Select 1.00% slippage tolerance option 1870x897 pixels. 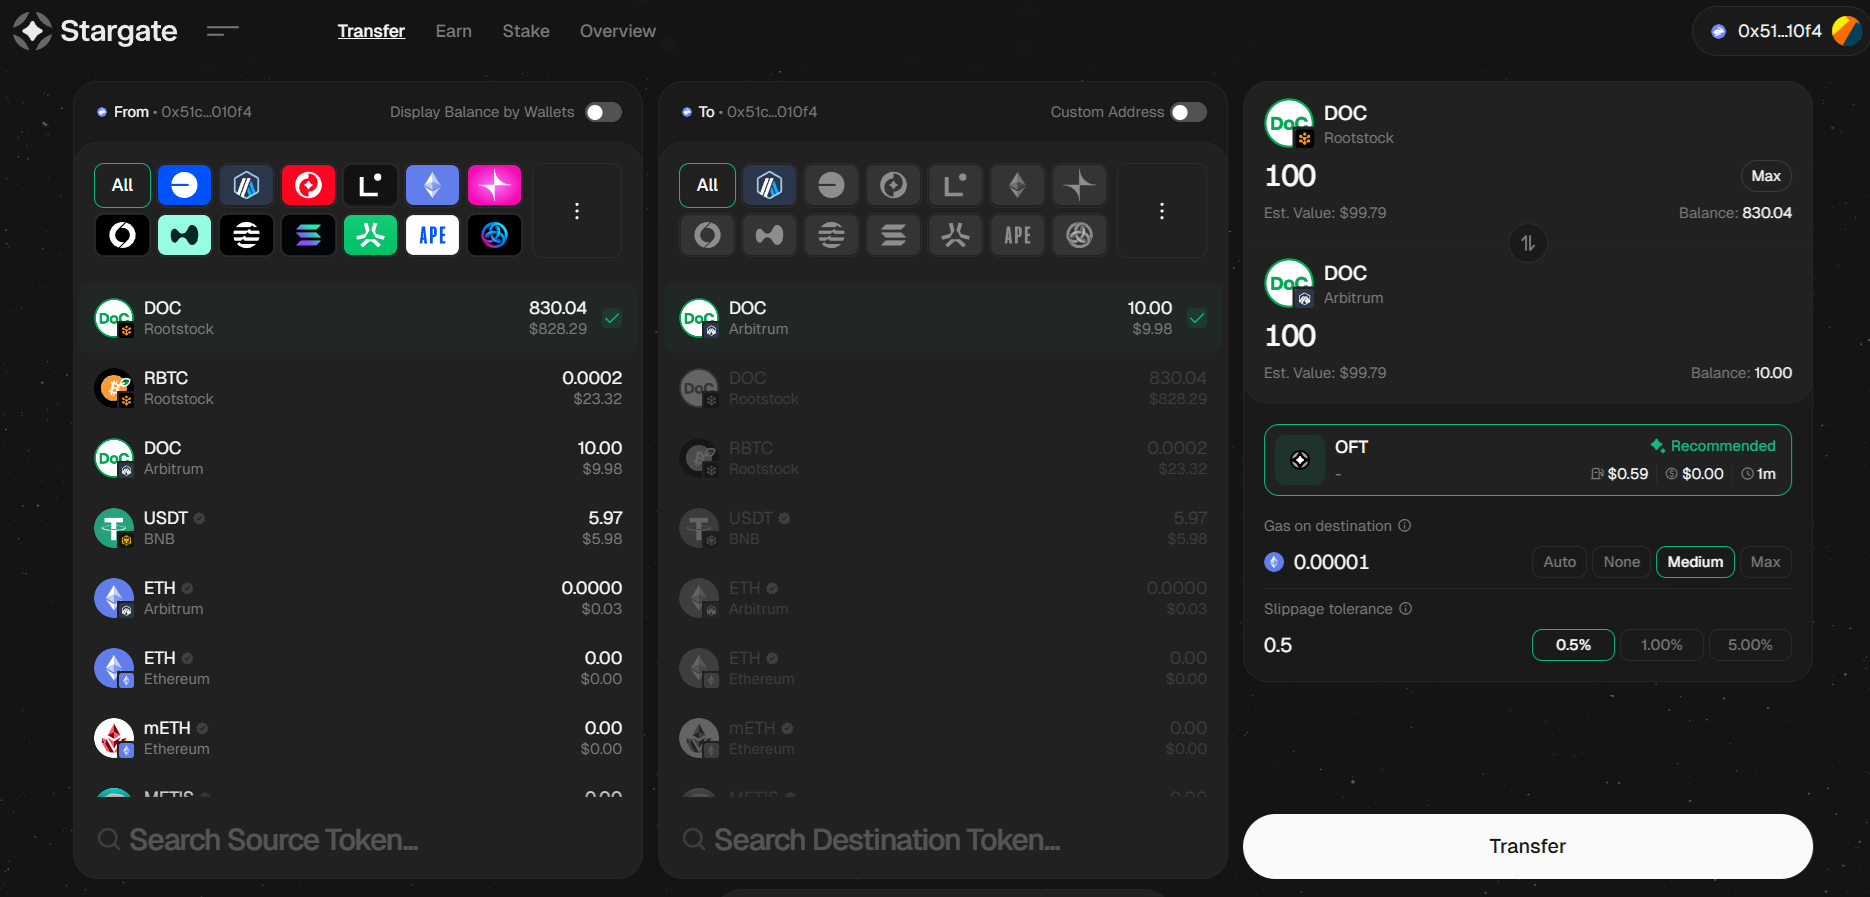pyautogui.click(x=1661, y=645)
